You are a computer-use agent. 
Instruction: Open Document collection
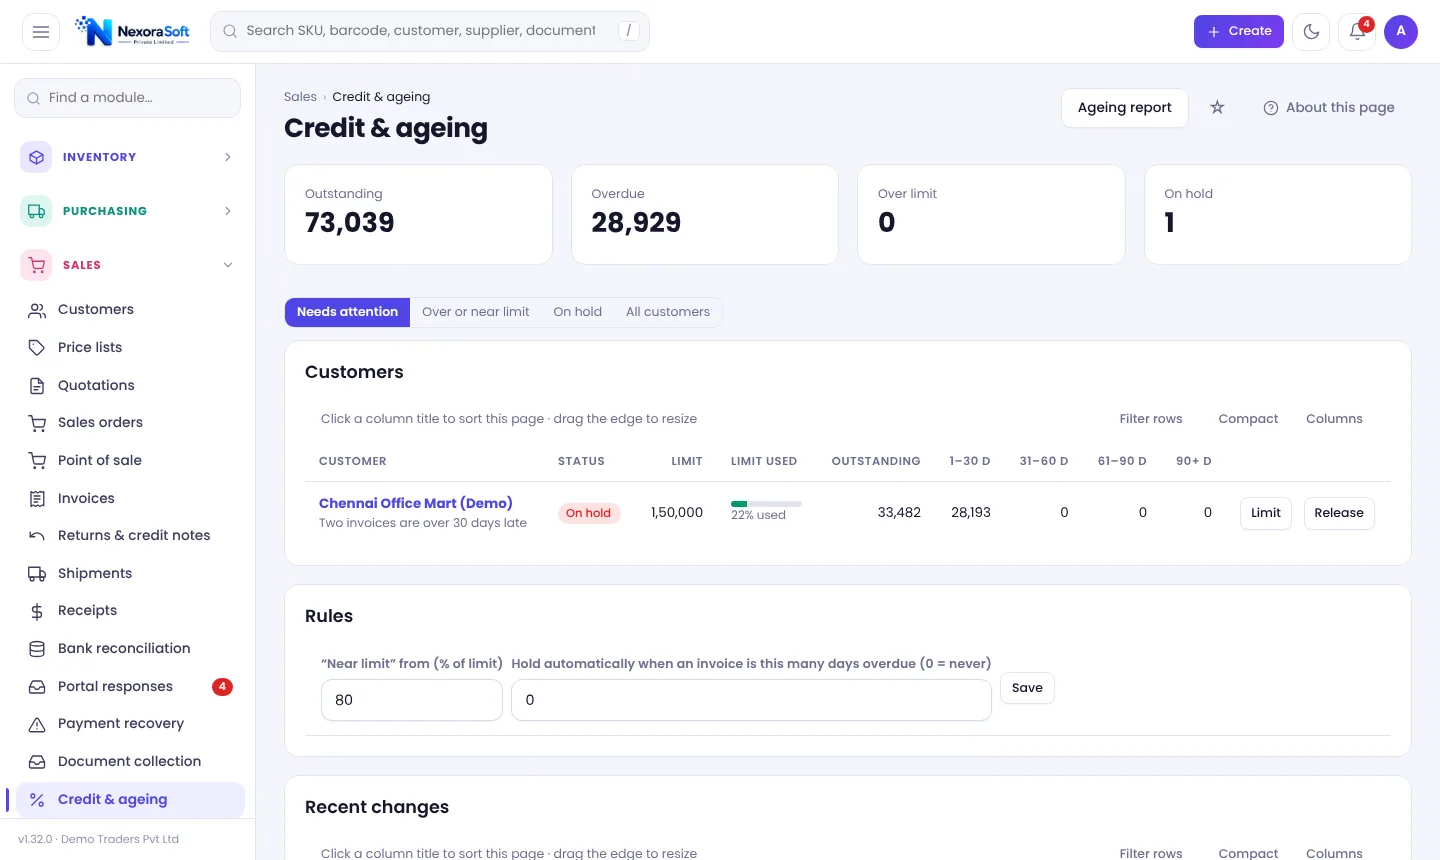click(x=130, y=762)
